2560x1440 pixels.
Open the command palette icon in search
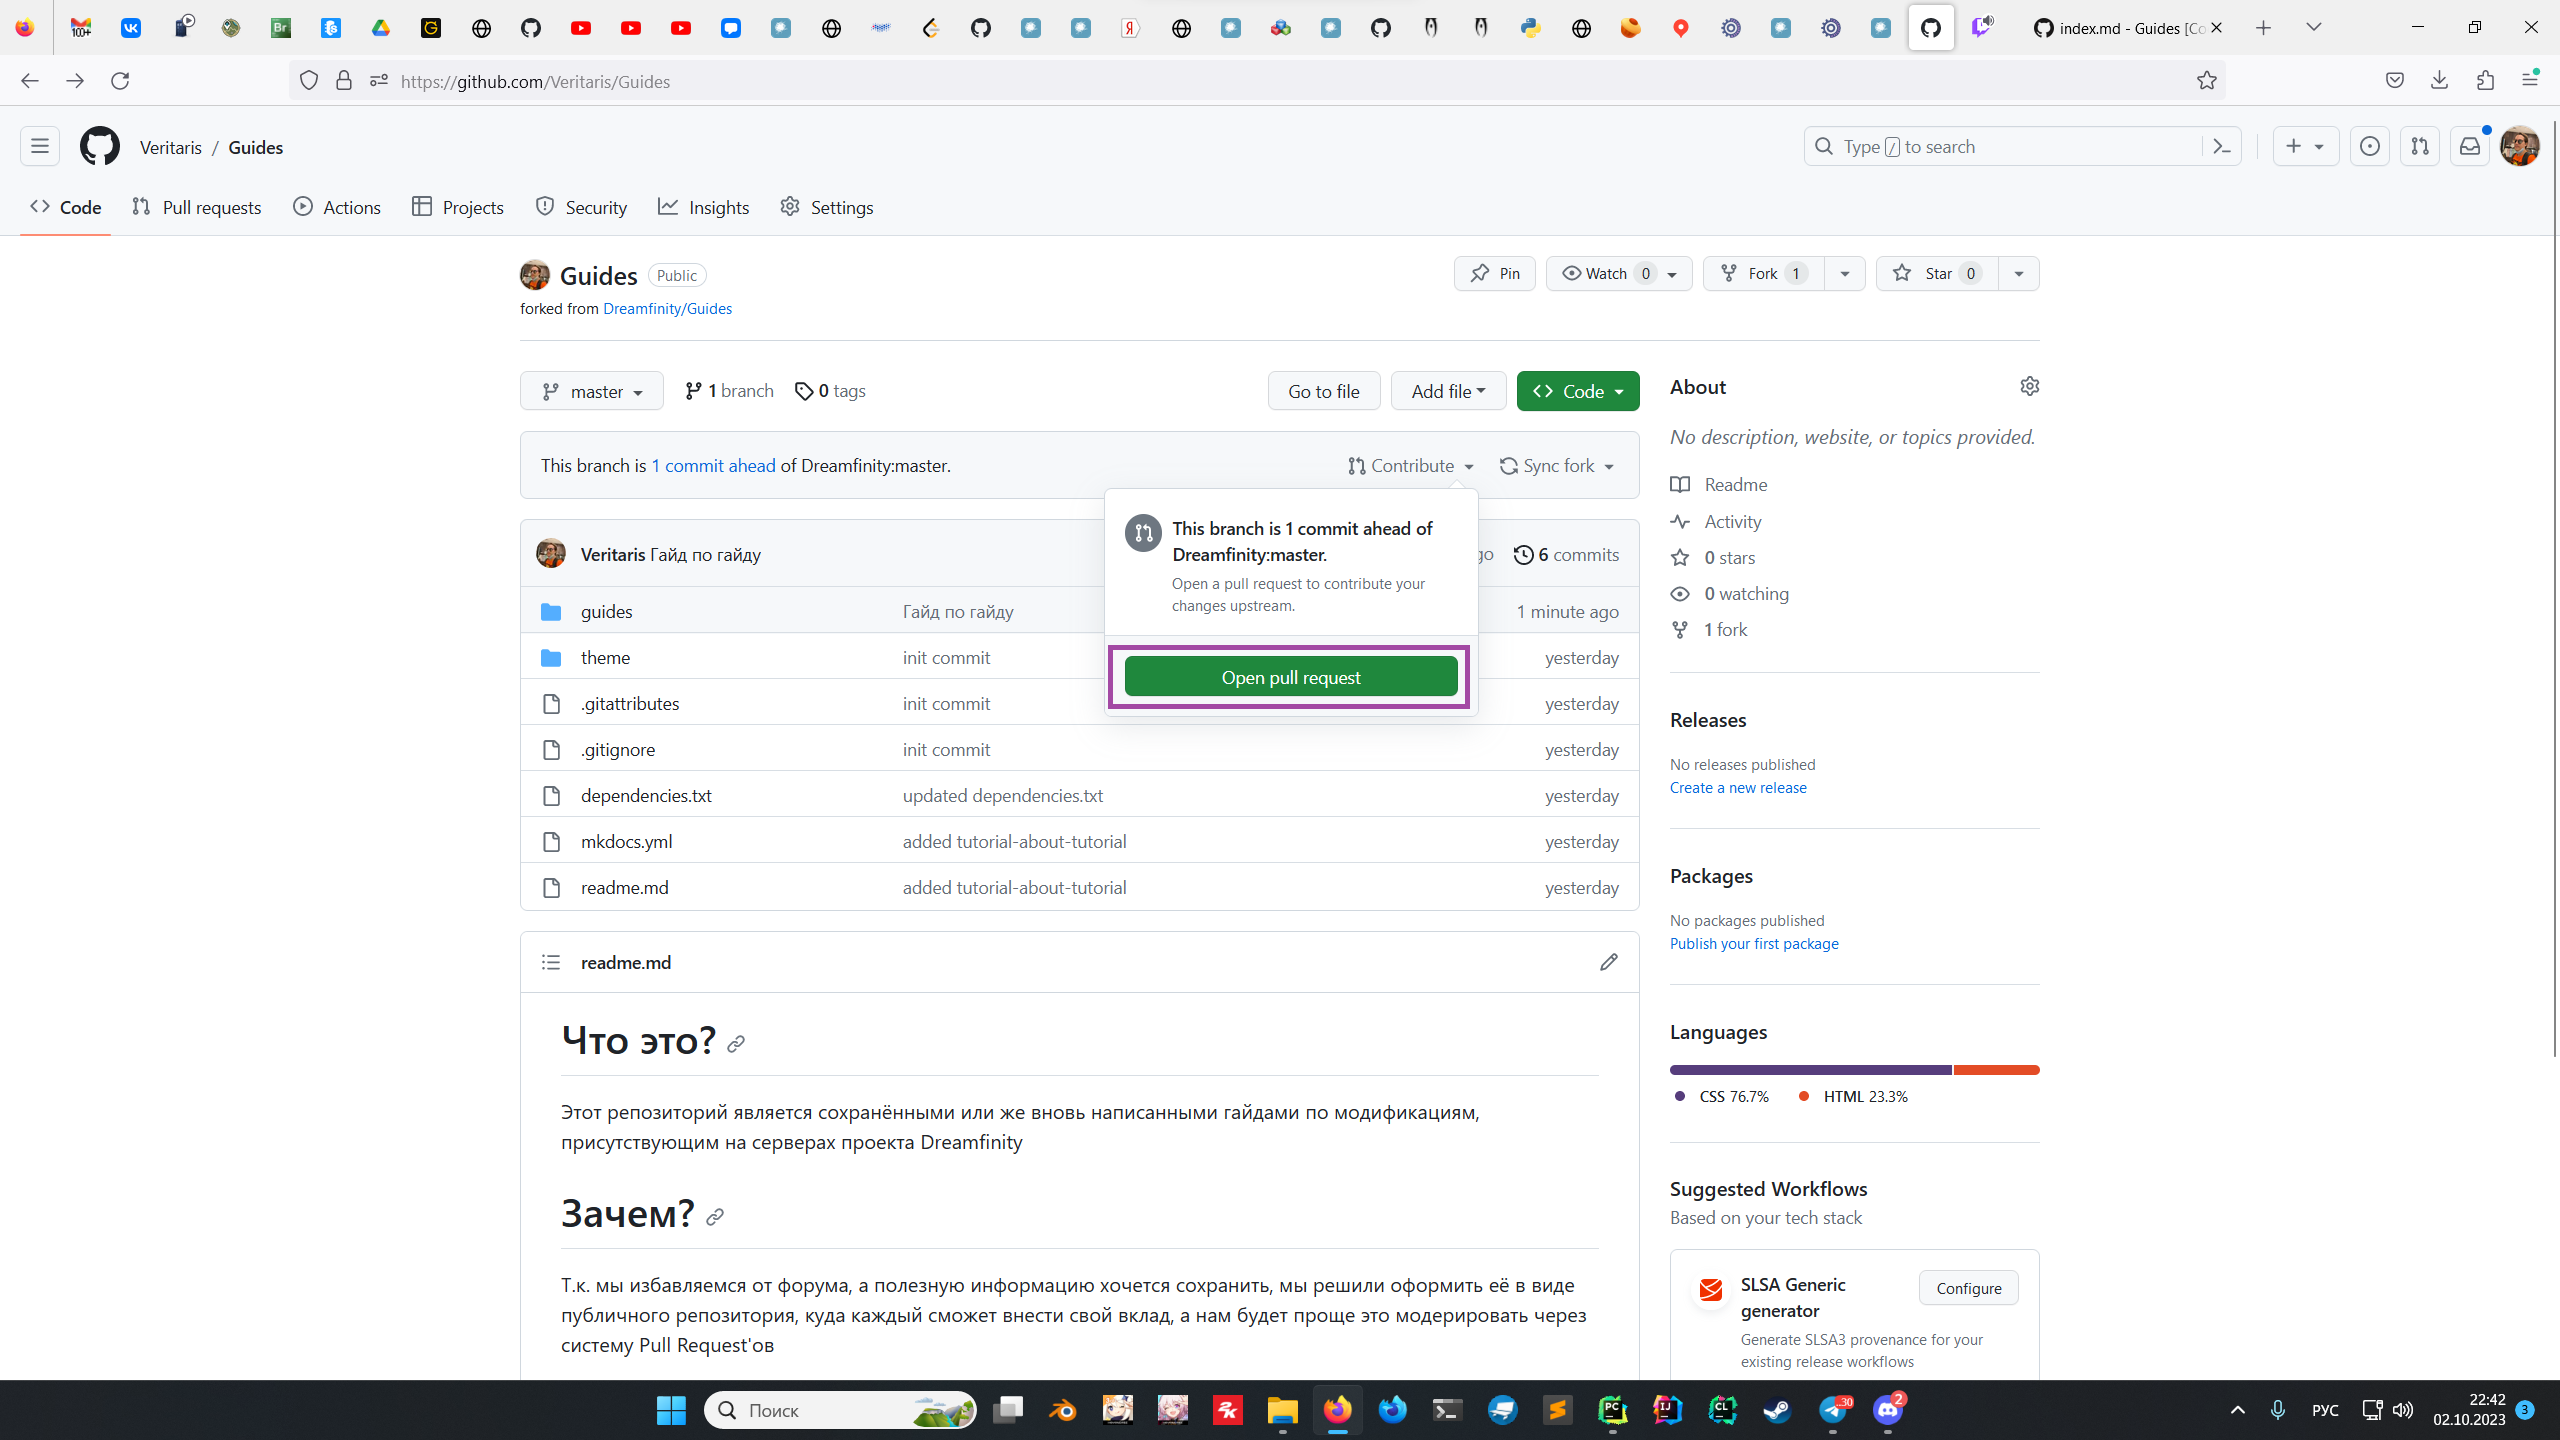[x=2222, y=147]
